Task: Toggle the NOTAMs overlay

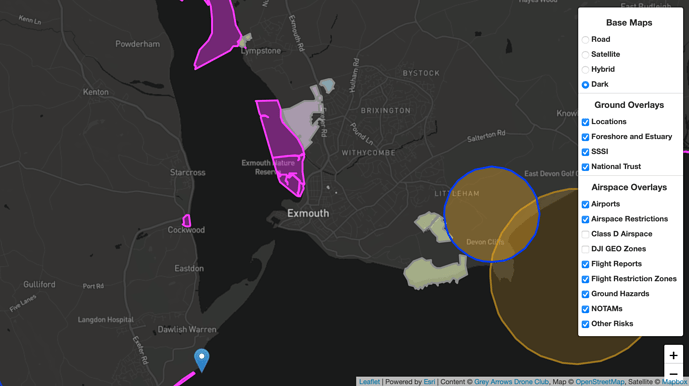Action: 585,309
